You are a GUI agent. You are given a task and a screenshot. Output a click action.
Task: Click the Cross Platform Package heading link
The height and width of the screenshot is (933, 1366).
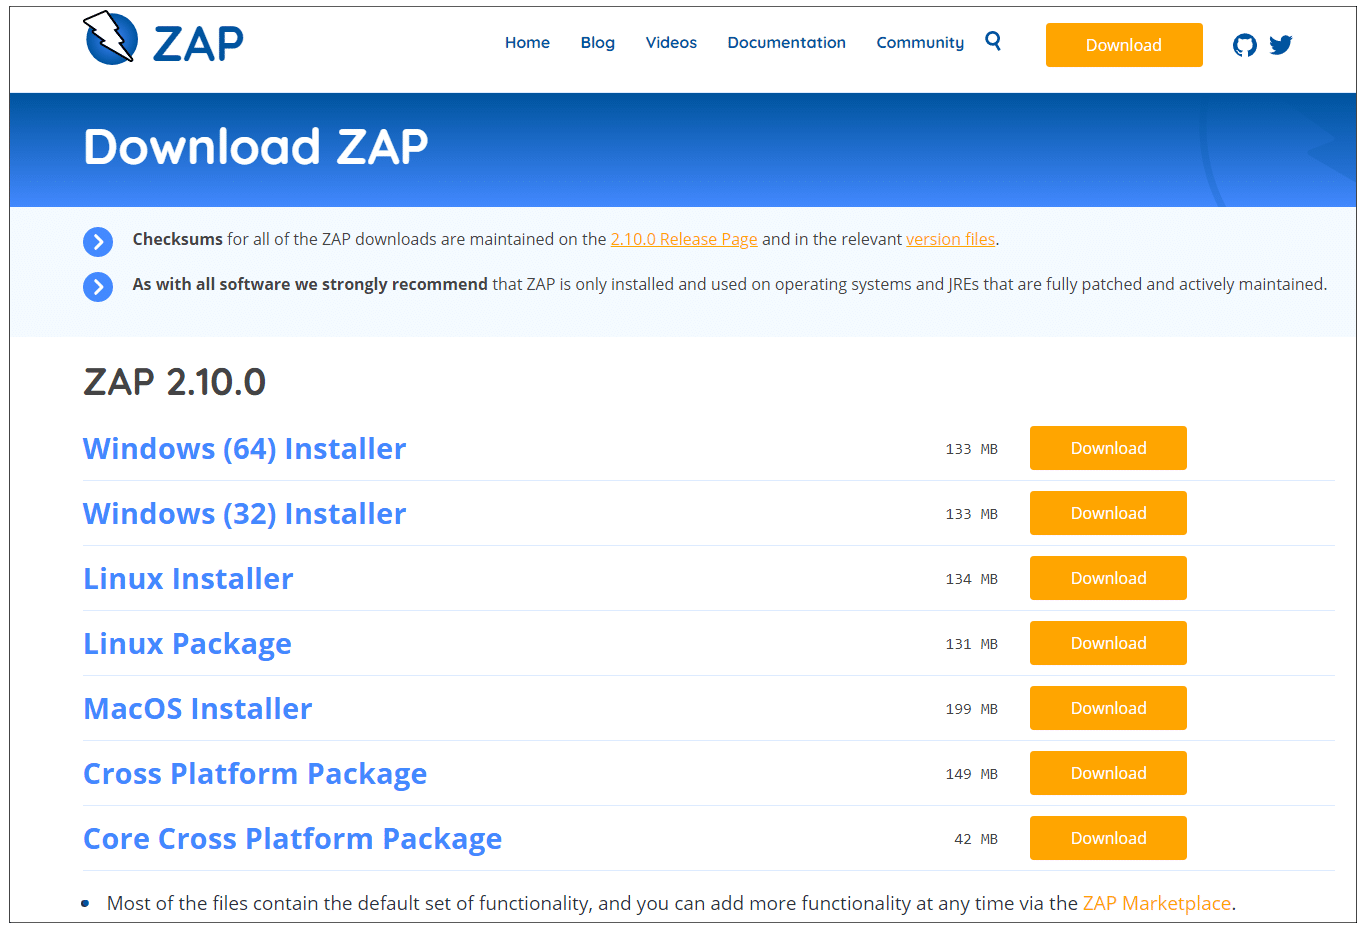point(254,773)
